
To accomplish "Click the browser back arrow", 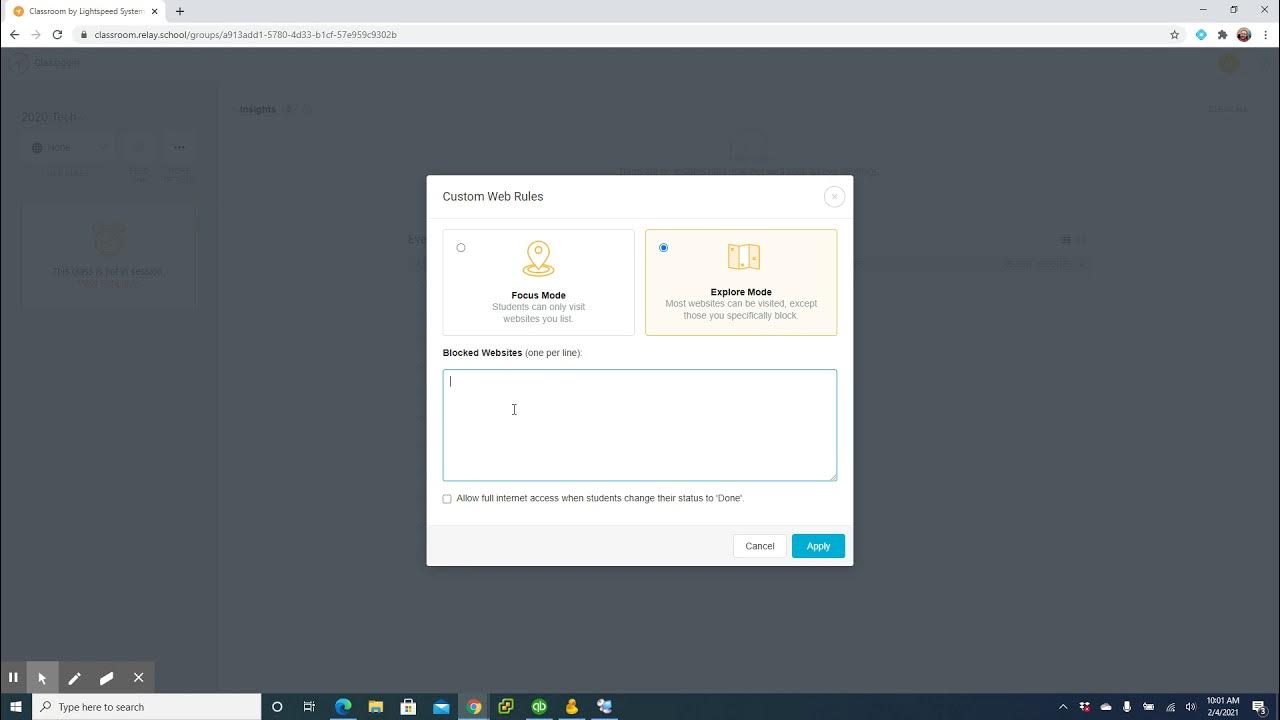I will point(14,34).
